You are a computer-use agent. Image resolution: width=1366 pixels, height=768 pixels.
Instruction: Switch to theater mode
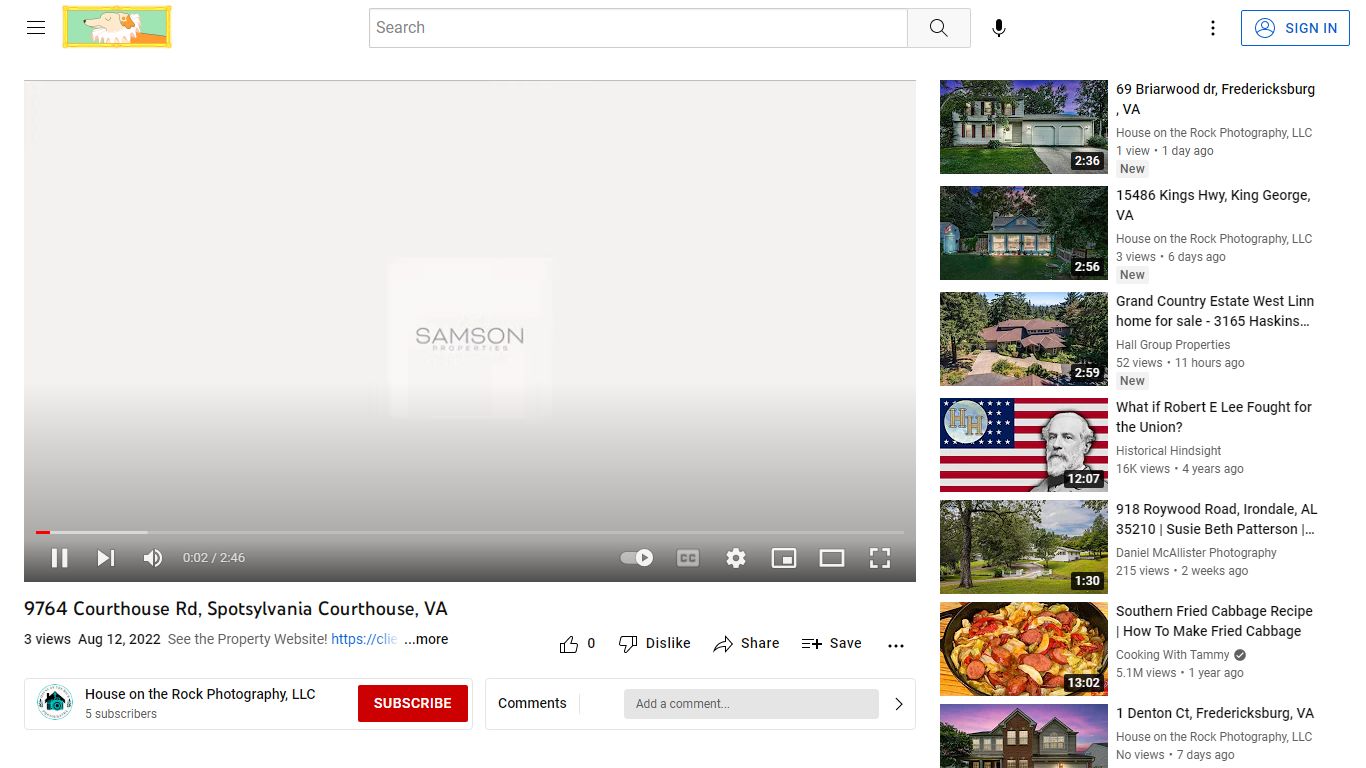click(x=832, y=558)
